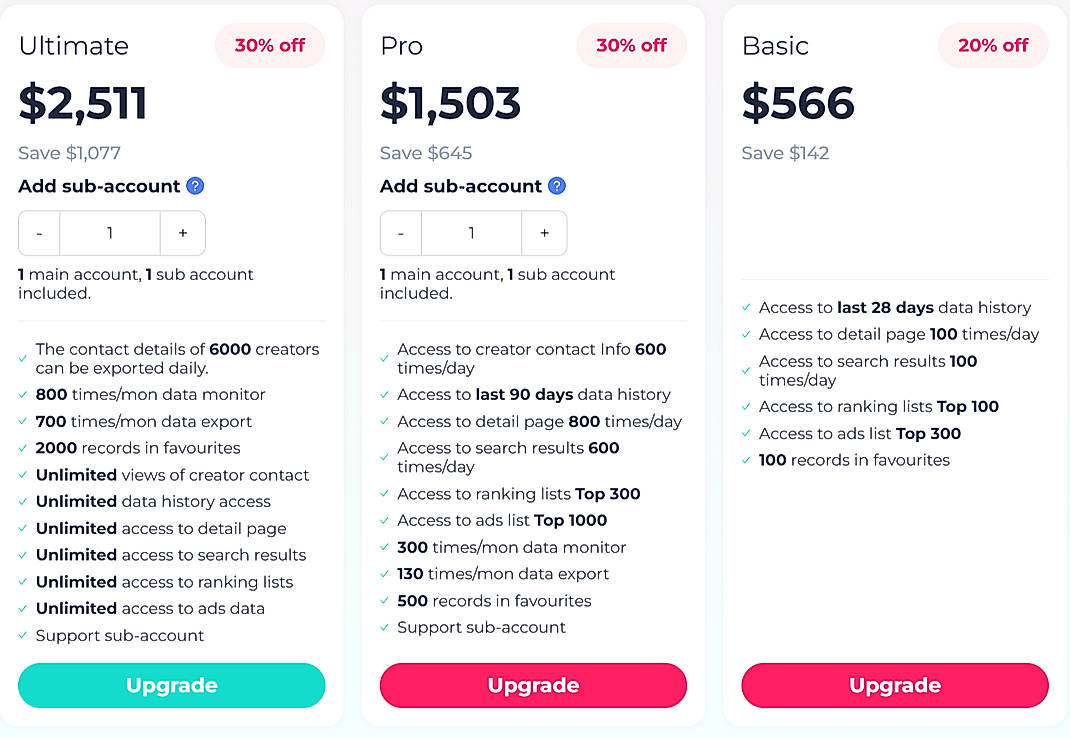Click checkmark beside Basic last 28 days history

point(747,308)
